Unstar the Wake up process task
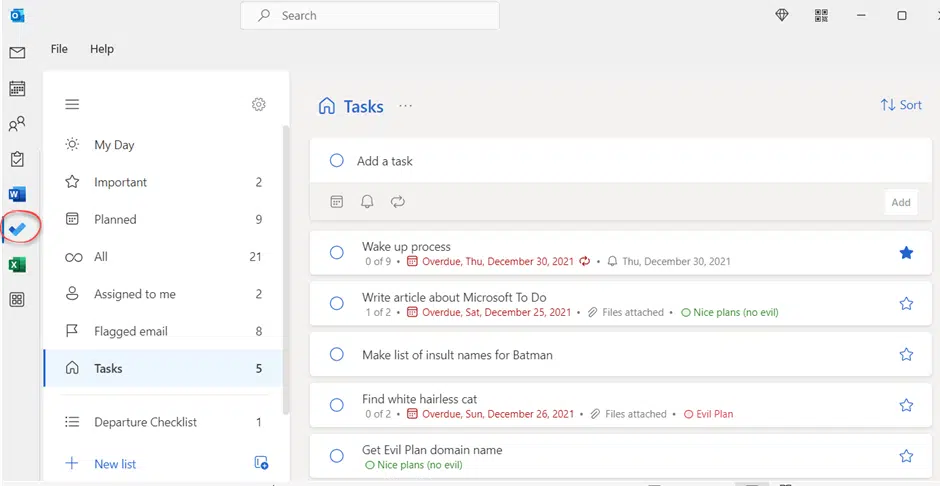 (906, 253)
